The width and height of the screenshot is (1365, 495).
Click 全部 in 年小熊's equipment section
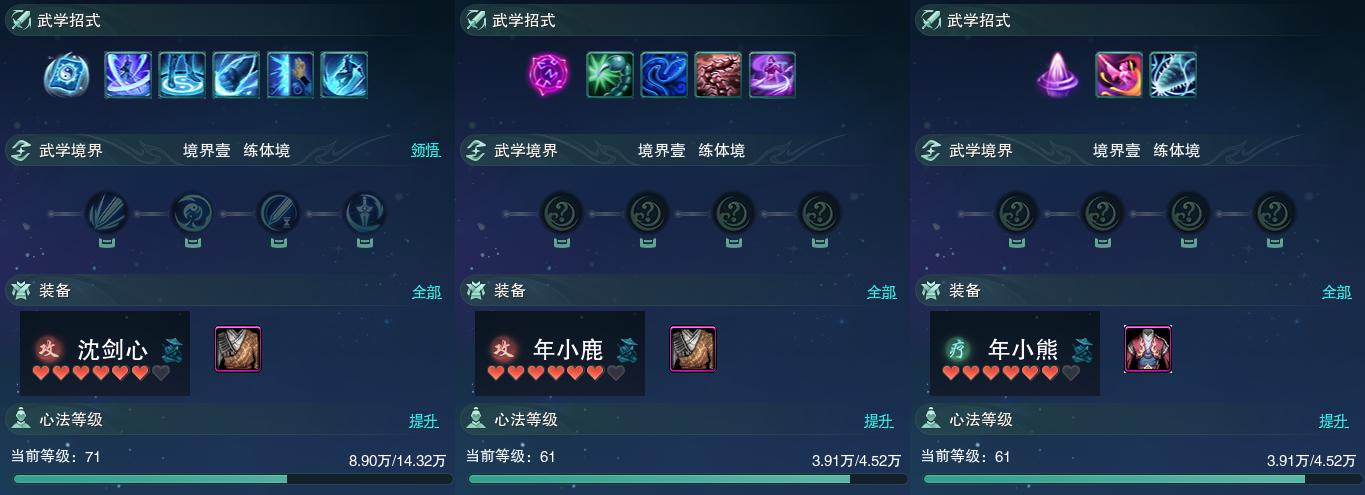click(x=1337, y=292)
